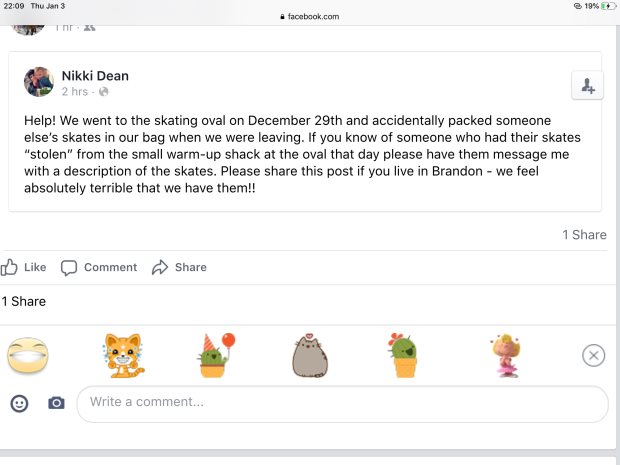The width and height of the screenshot is (620, 465).
Task: Click Nikki Dean's profile picture
Action: [38, 82]
